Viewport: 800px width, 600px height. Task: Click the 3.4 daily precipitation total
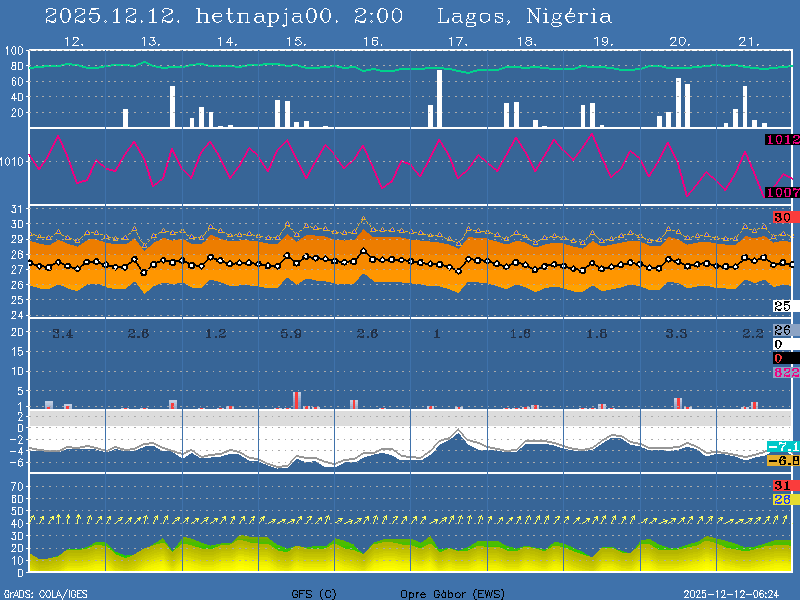[63, 333]
